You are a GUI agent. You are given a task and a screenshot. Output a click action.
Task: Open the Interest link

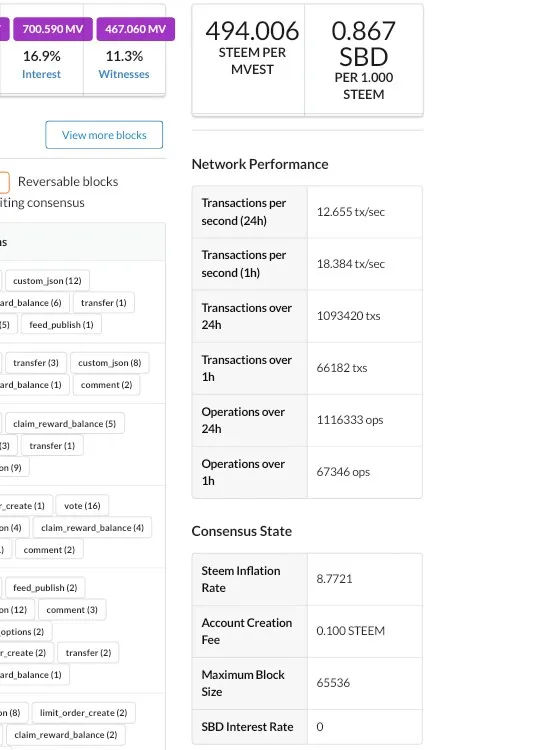click(41, 74)
